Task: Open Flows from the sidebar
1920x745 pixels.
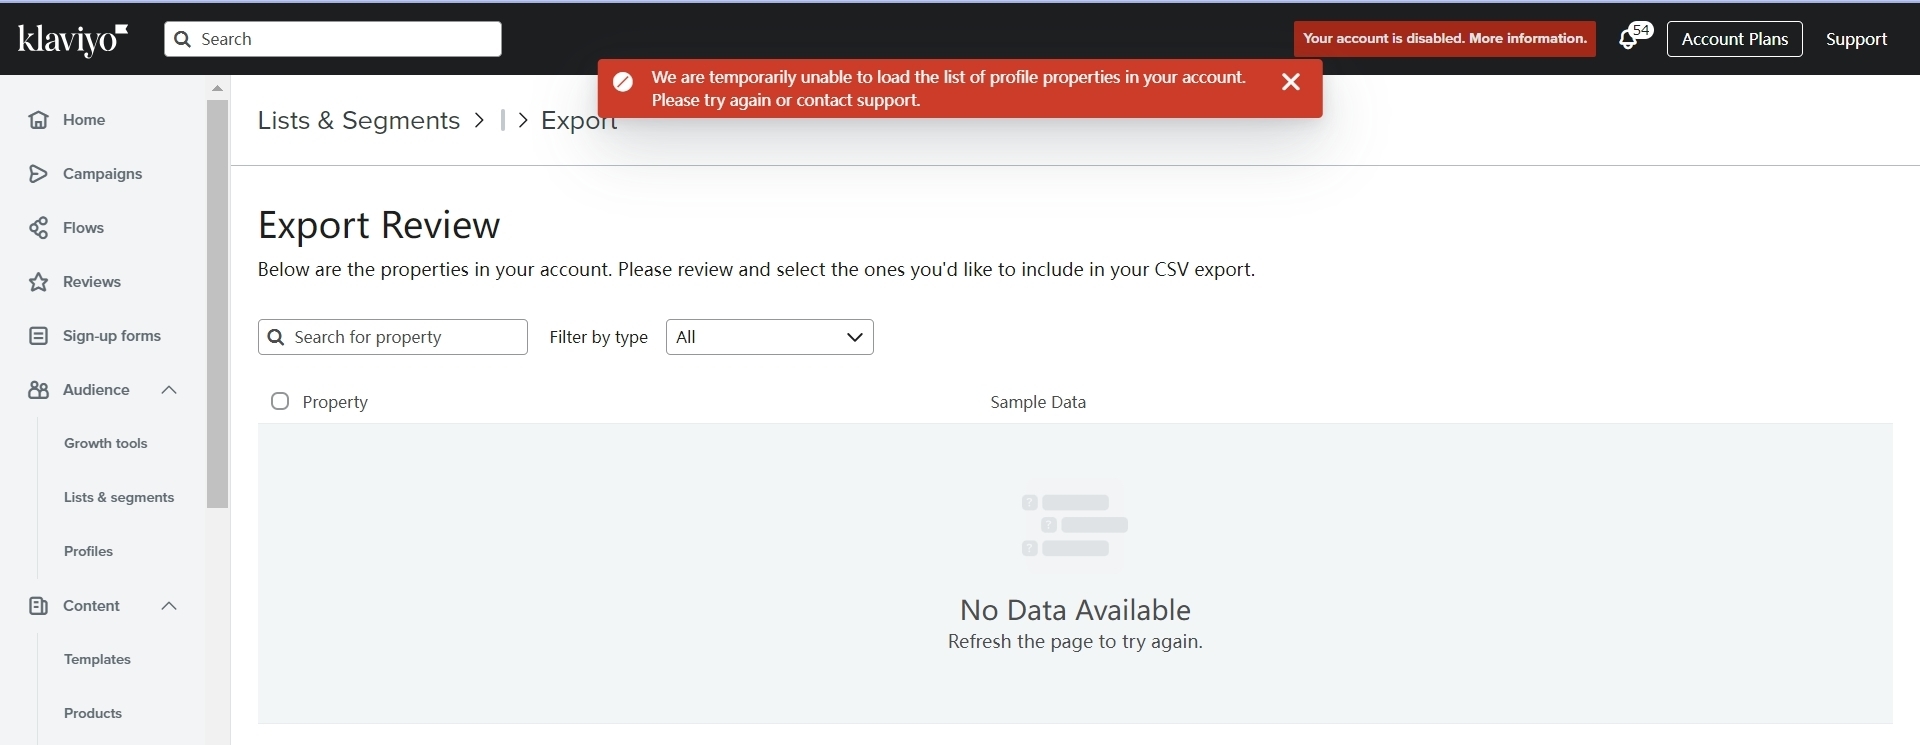Action: coord(83,228)
